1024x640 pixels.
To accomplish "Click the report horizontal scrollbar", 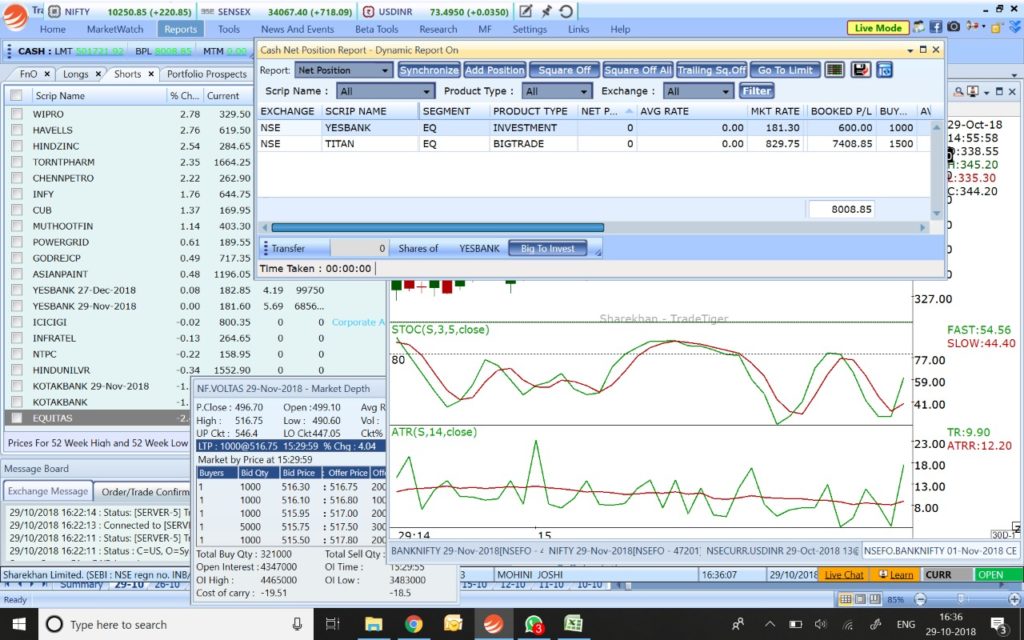I will point(438,227).
